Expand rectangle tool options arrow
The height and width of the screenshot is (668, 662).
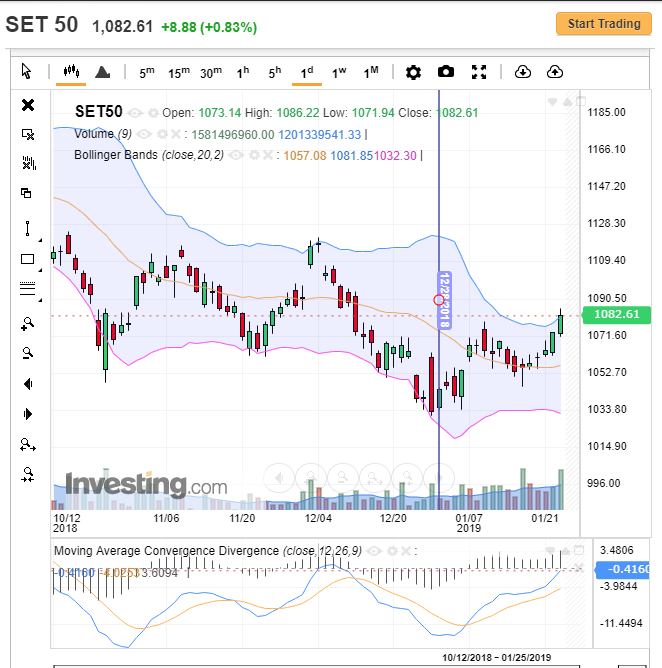tap(40, 271)
